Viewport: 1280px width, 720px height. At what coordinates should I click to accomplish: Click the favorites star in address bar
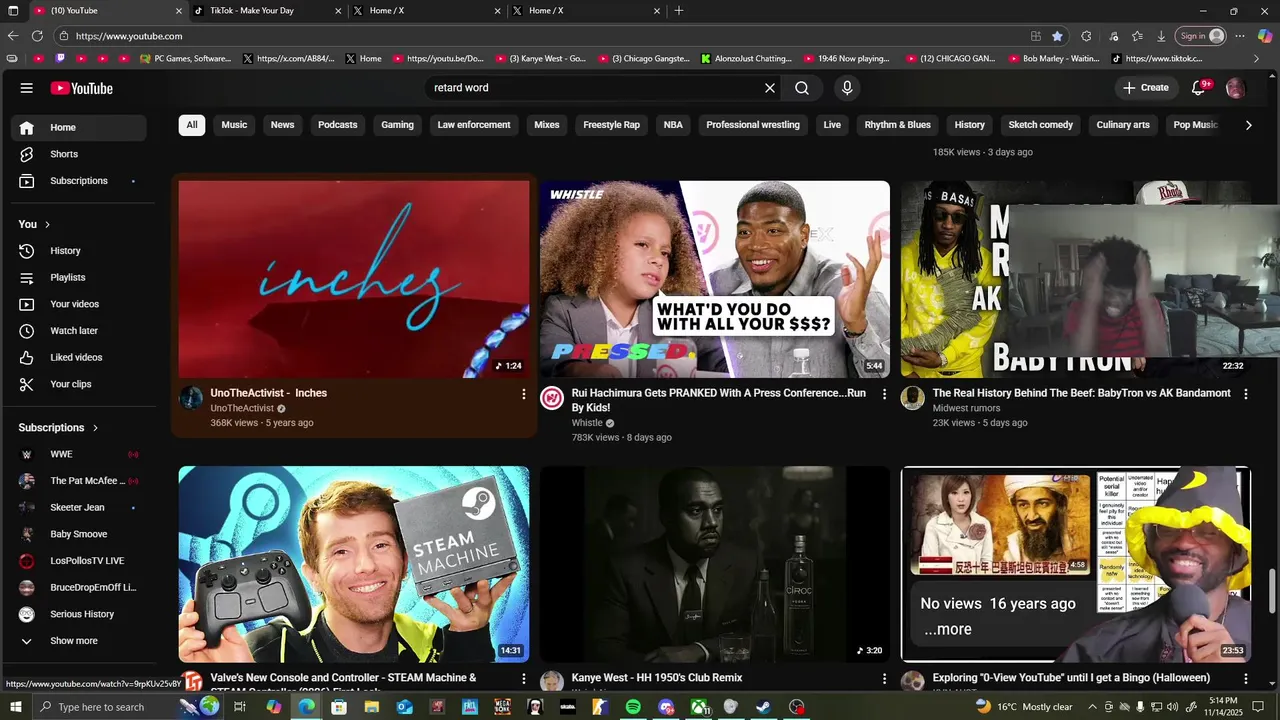coord(1057,36)
